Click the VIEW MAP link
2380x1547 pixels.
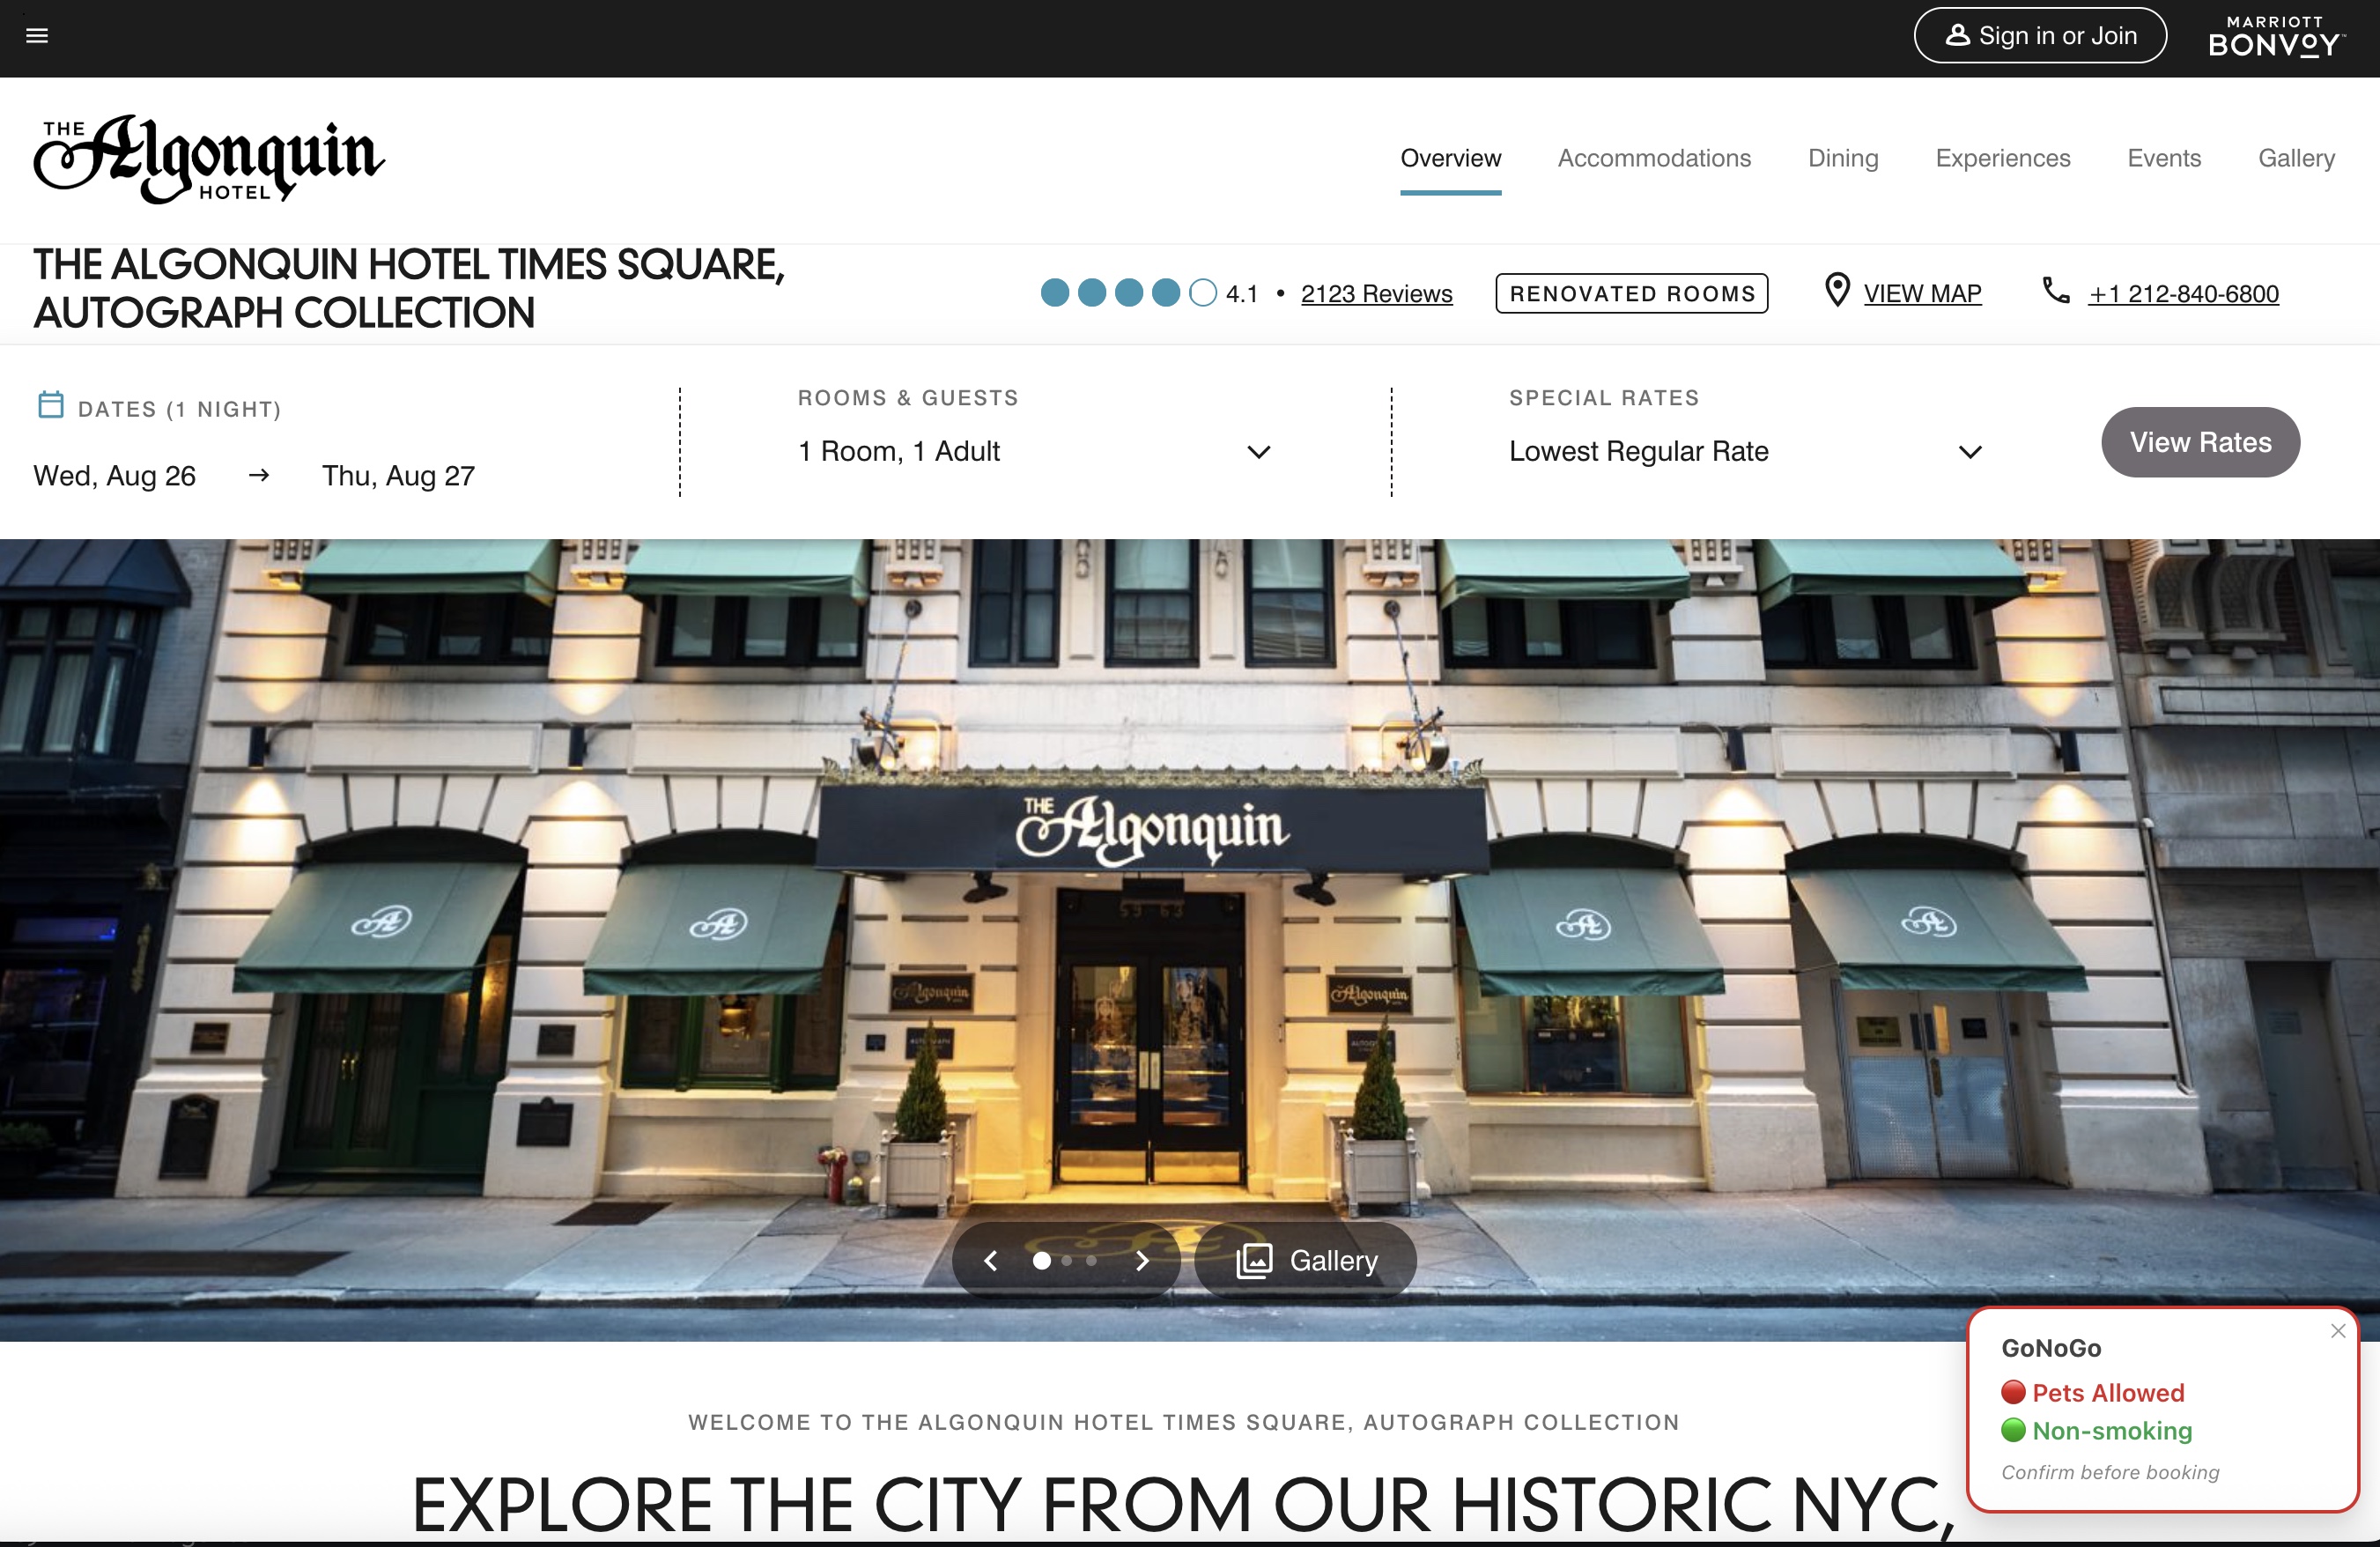1922,293
